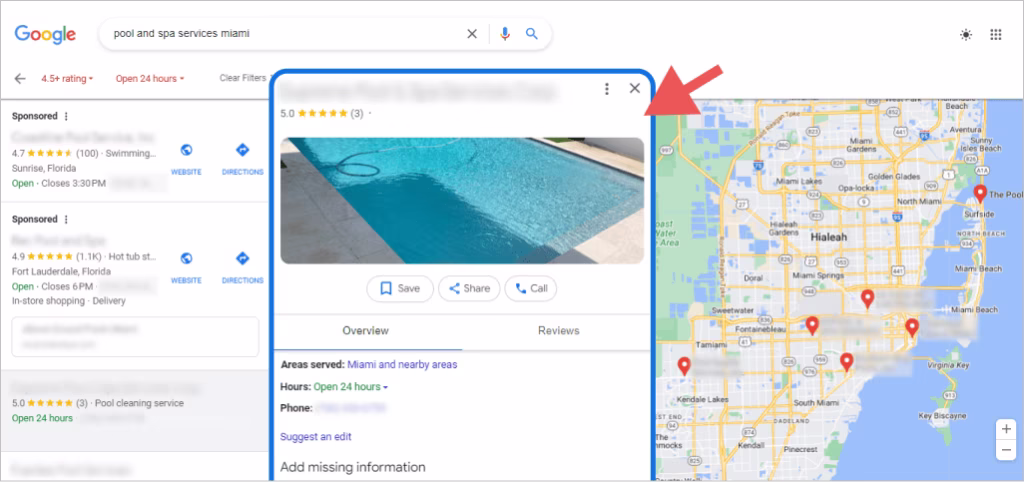Open the Open 24 hours filter dropdown
Image resolution: width=1024 pixels, height=482 pixels.
[x=150, y=78]
